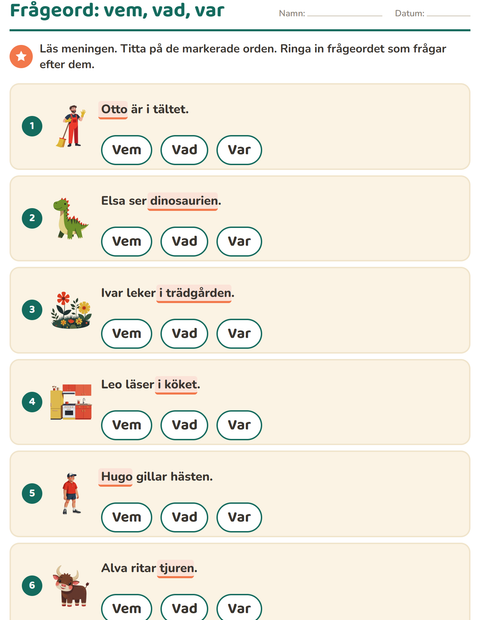Viewport: 480px width, 620px height.
Task: Click the Namn input line
Action: [x=345, y=14]
